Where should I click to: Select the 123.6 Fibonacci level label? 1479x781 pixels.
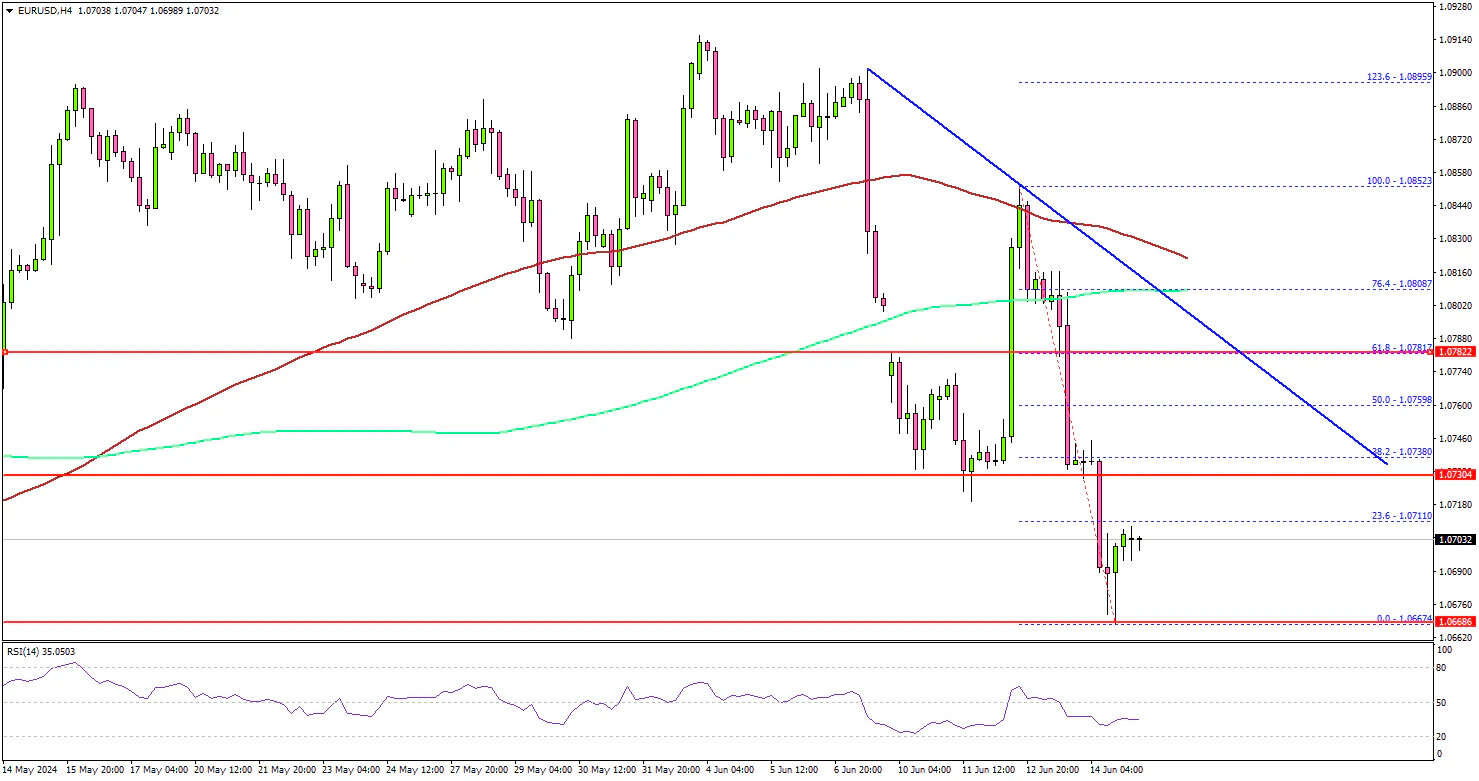pyautogui.click(x=1400, y=76)
